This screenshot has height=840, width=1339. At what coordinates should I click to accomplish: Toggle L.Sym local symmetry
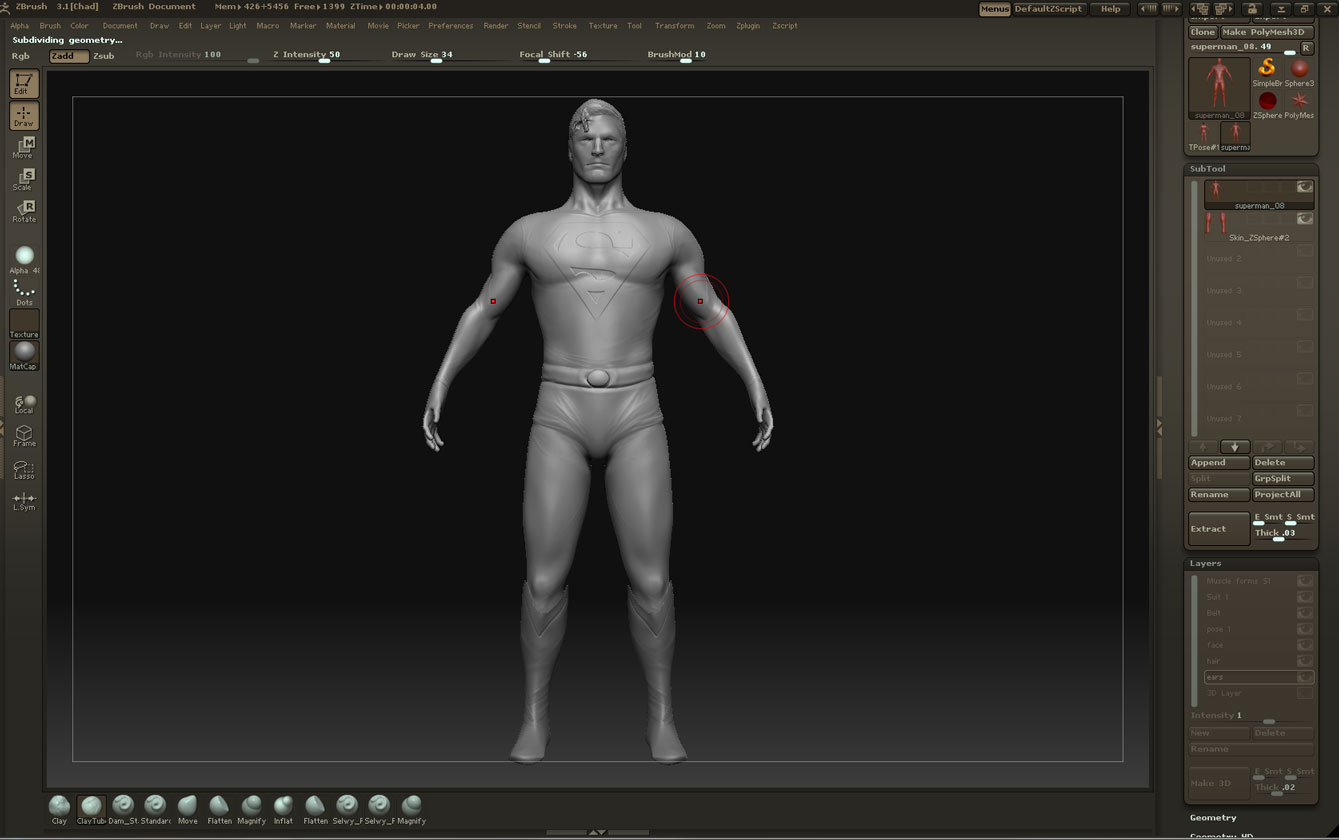[x=24, y=500]
